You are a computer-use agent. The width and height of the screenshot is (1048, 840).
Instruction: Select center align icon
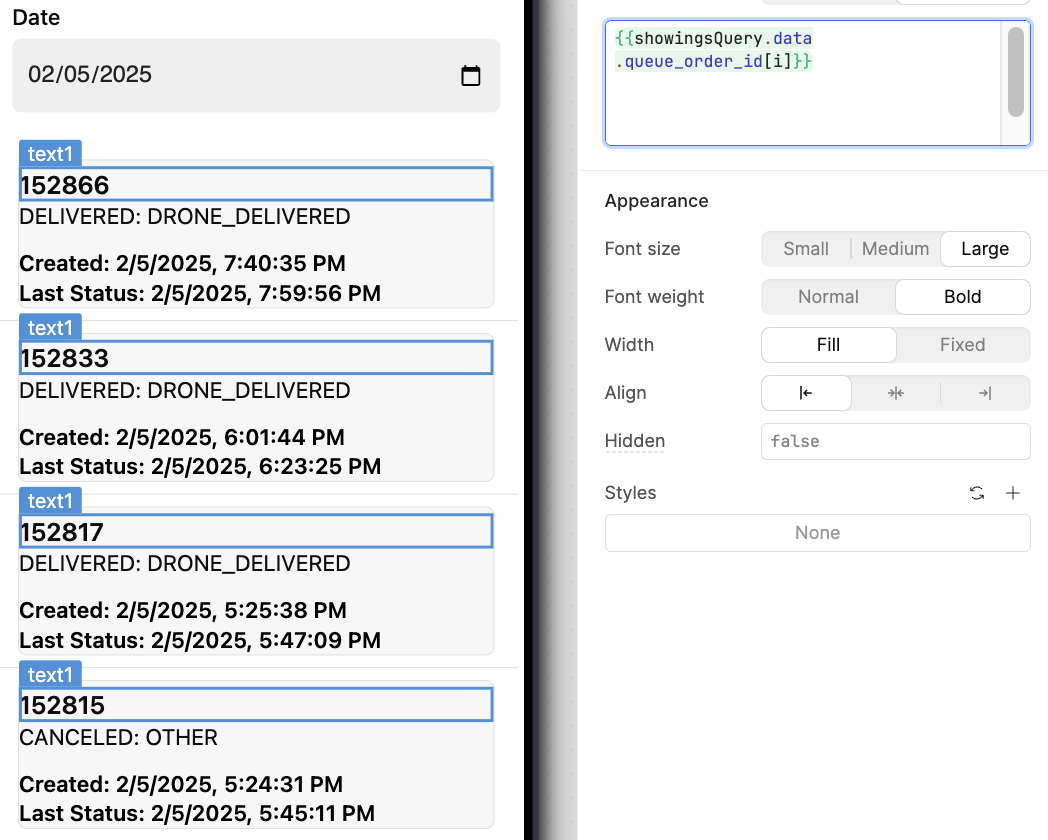click(895, 393)
